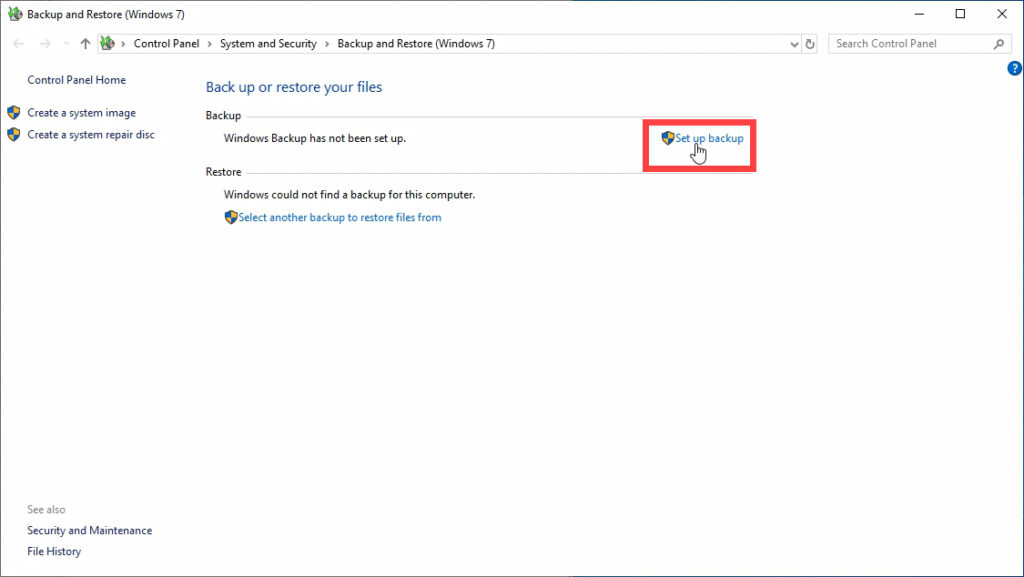Click 'Windows Backup has not been set up.' text
This screenshot has height=577, width=1024.
coord(315,138)
